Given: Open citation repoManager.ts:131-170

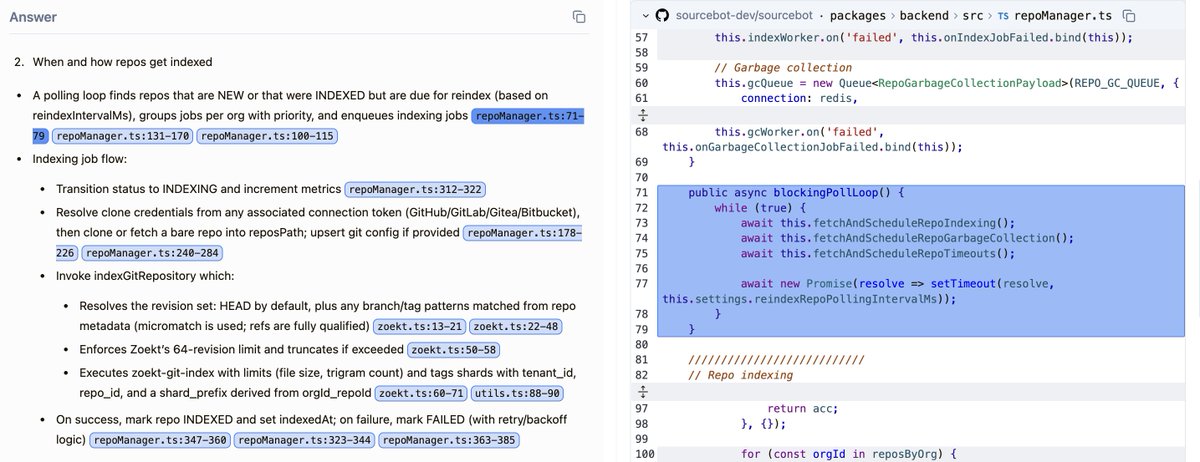Looking at the screenshot, I should pyautogui.click(x=122, y=136).
